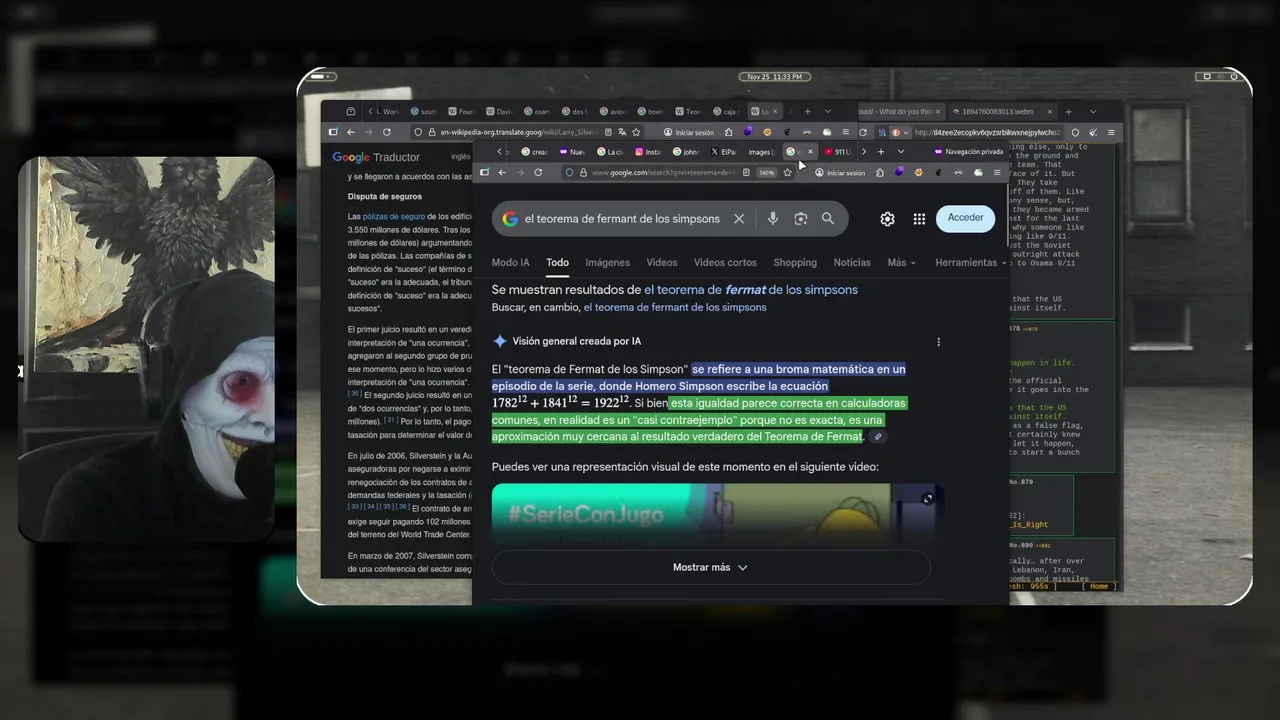Image resolution: width=1280 pixels, height=720 pixels.
Task: Expand results with Mostrar más
Action: coord(711,567)
